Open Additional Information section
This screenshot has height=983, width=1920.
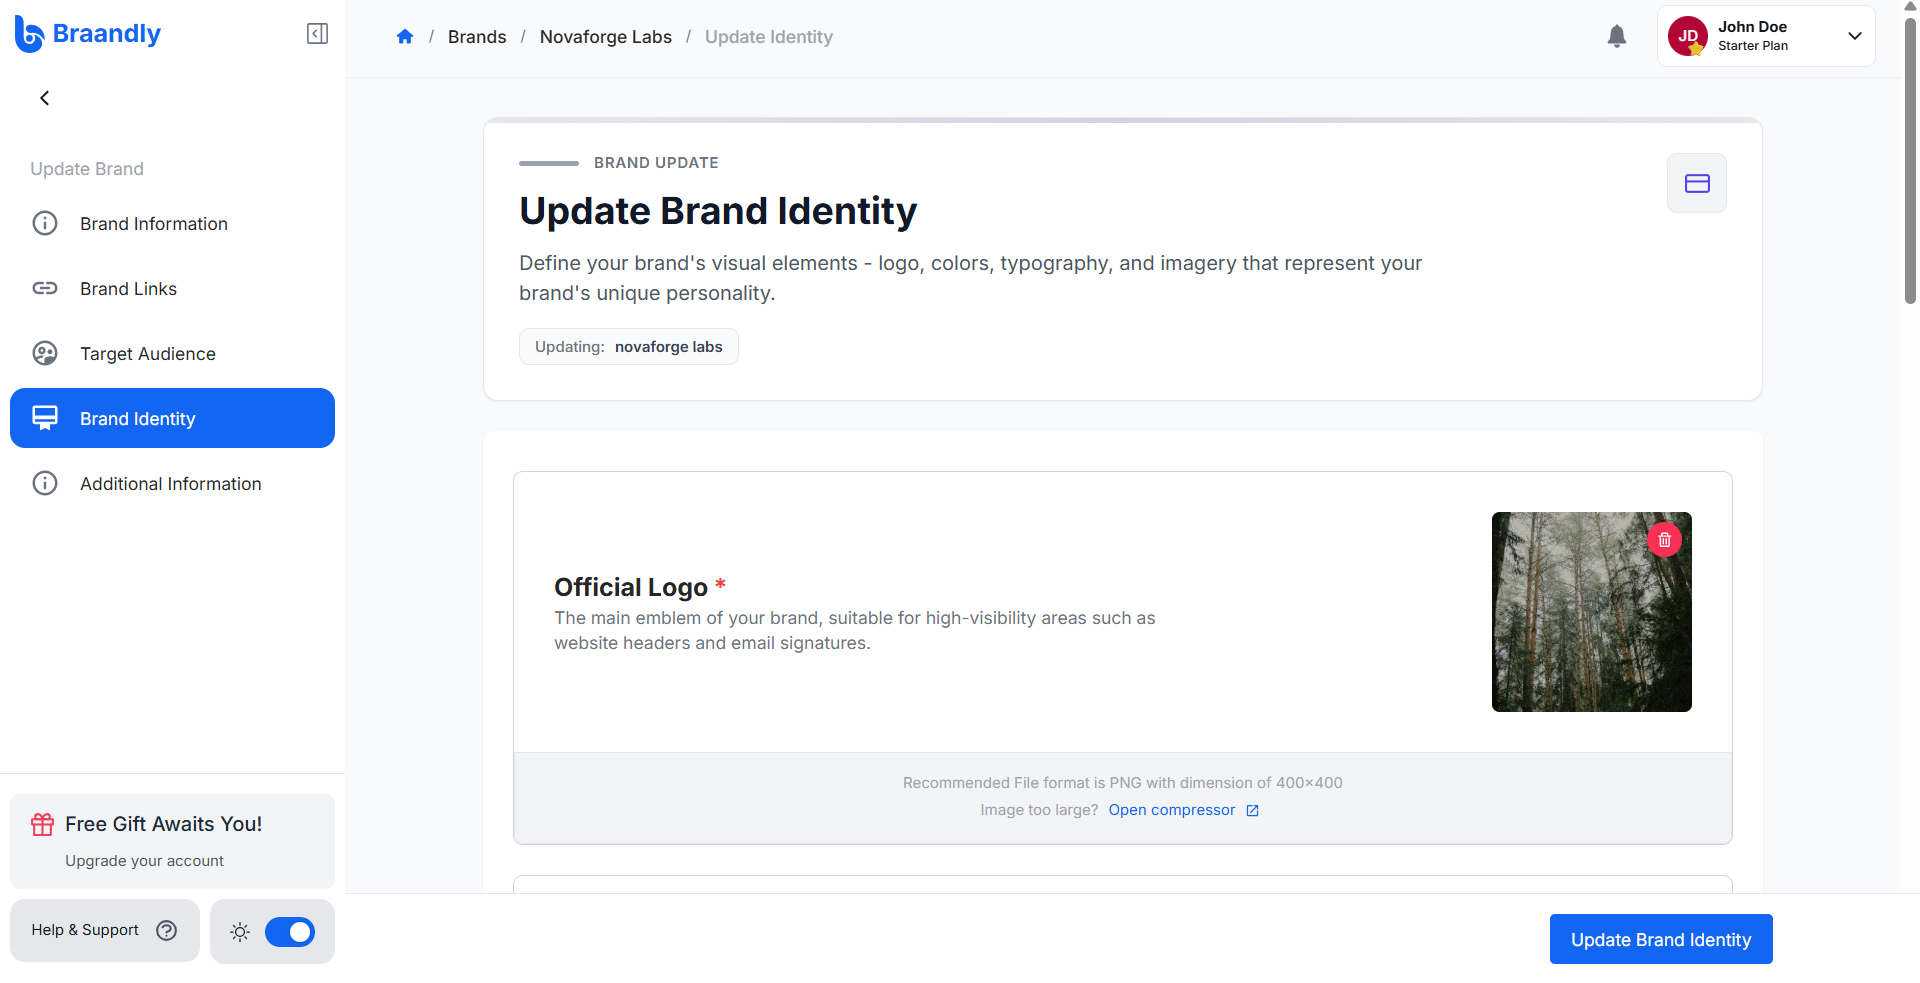(172, 483)
